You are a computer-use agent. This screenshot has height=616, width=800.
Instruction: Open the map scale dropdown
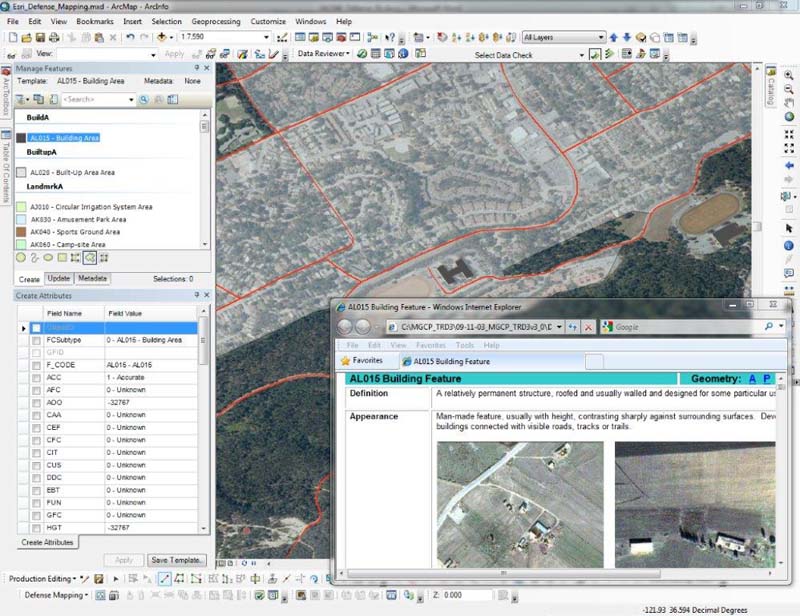coord(266,37)
